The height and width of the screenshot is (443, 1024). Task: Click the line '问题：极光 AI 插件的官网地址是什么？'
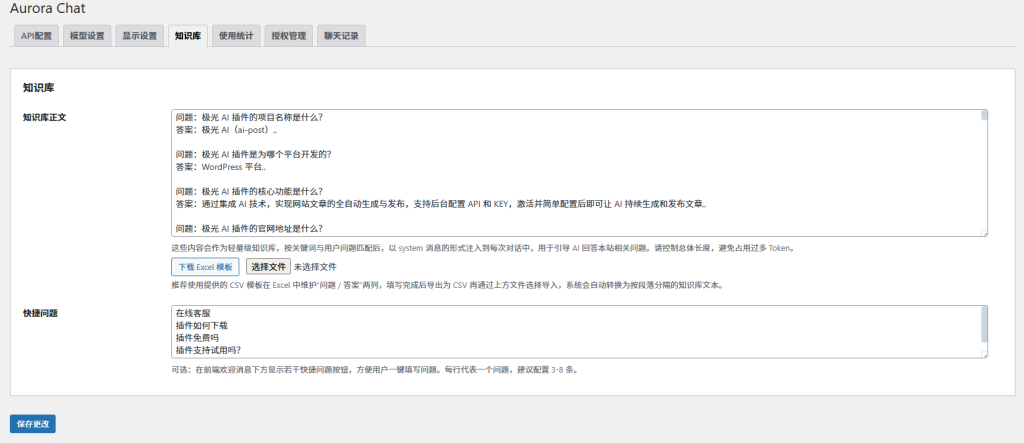pyautogui.click(x=249, y=229)
